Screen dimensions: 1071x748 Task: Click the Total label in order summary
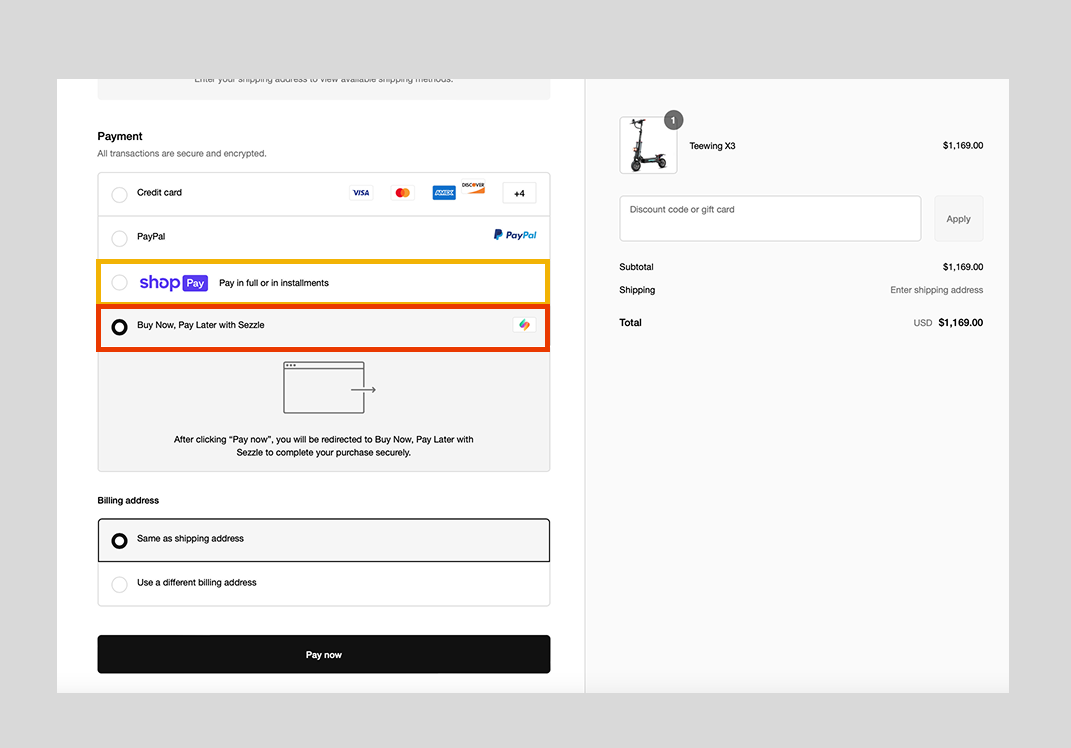point(630,322)
